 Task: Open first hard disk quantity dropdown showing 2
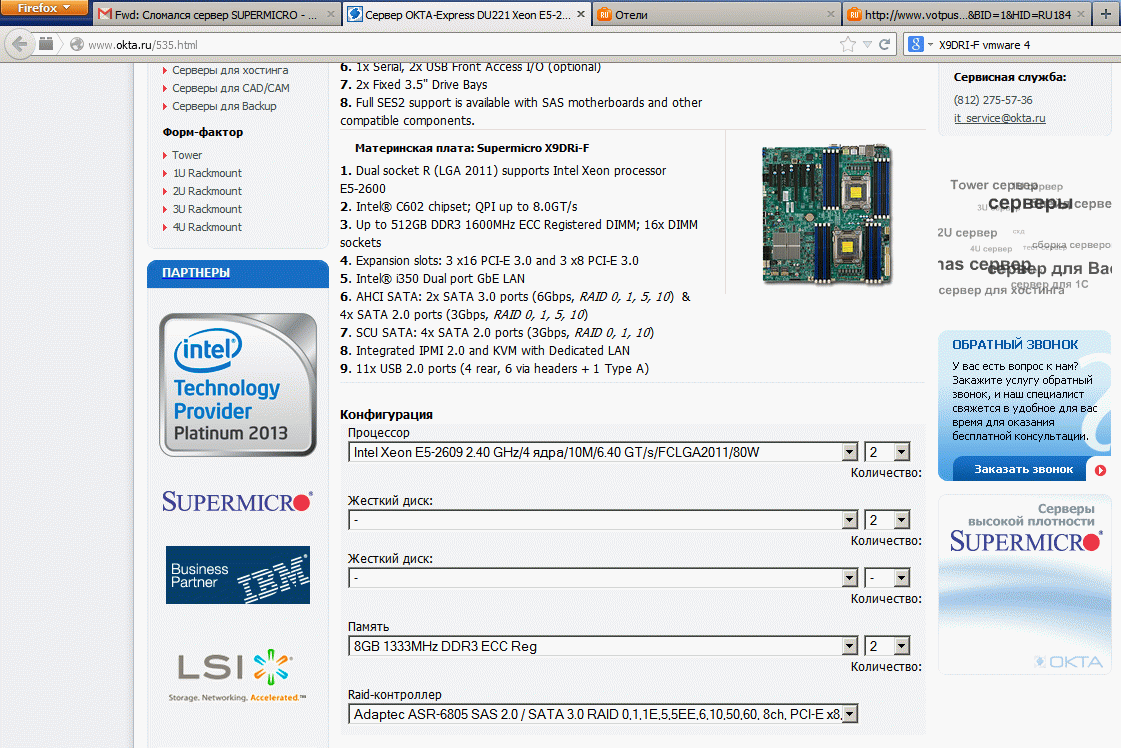point(887,520)
